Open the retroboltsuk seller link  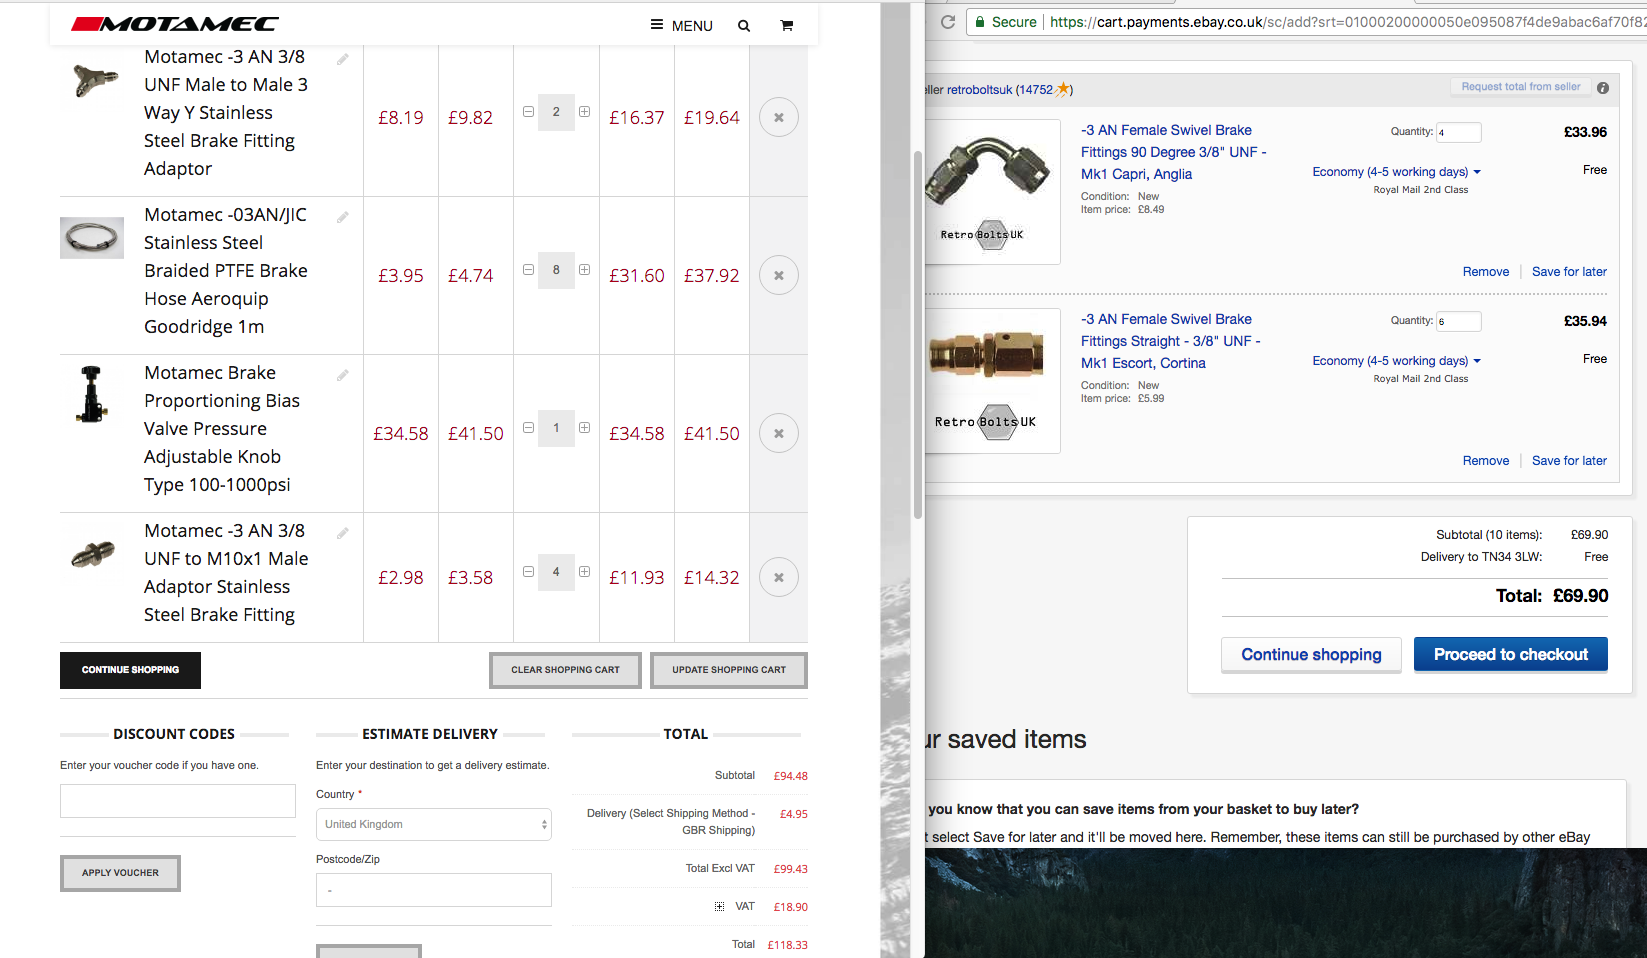coord(979,90)
